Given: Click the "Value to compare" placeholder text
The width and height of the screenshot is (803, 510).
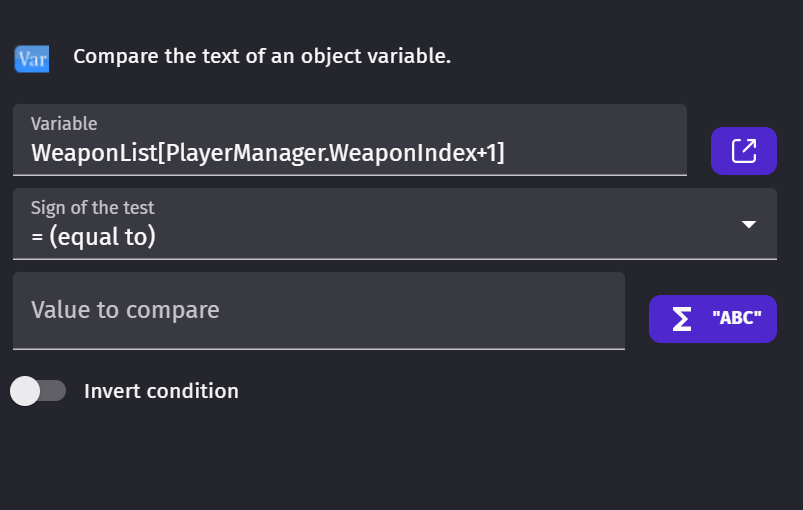Looking at the screenshot, I should [125, 310].
